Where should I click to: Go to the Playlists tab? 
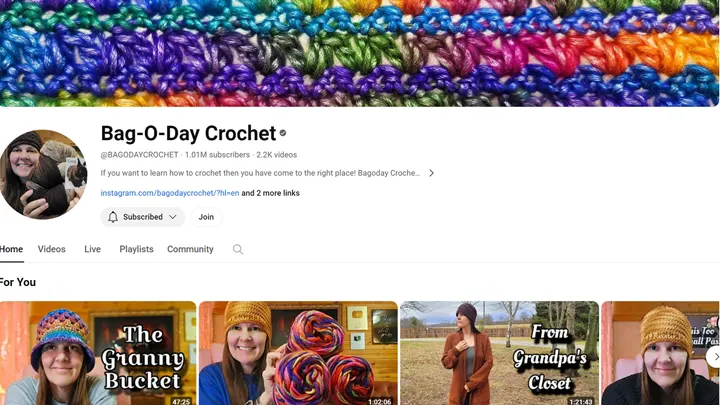click(x=136, y=249)
